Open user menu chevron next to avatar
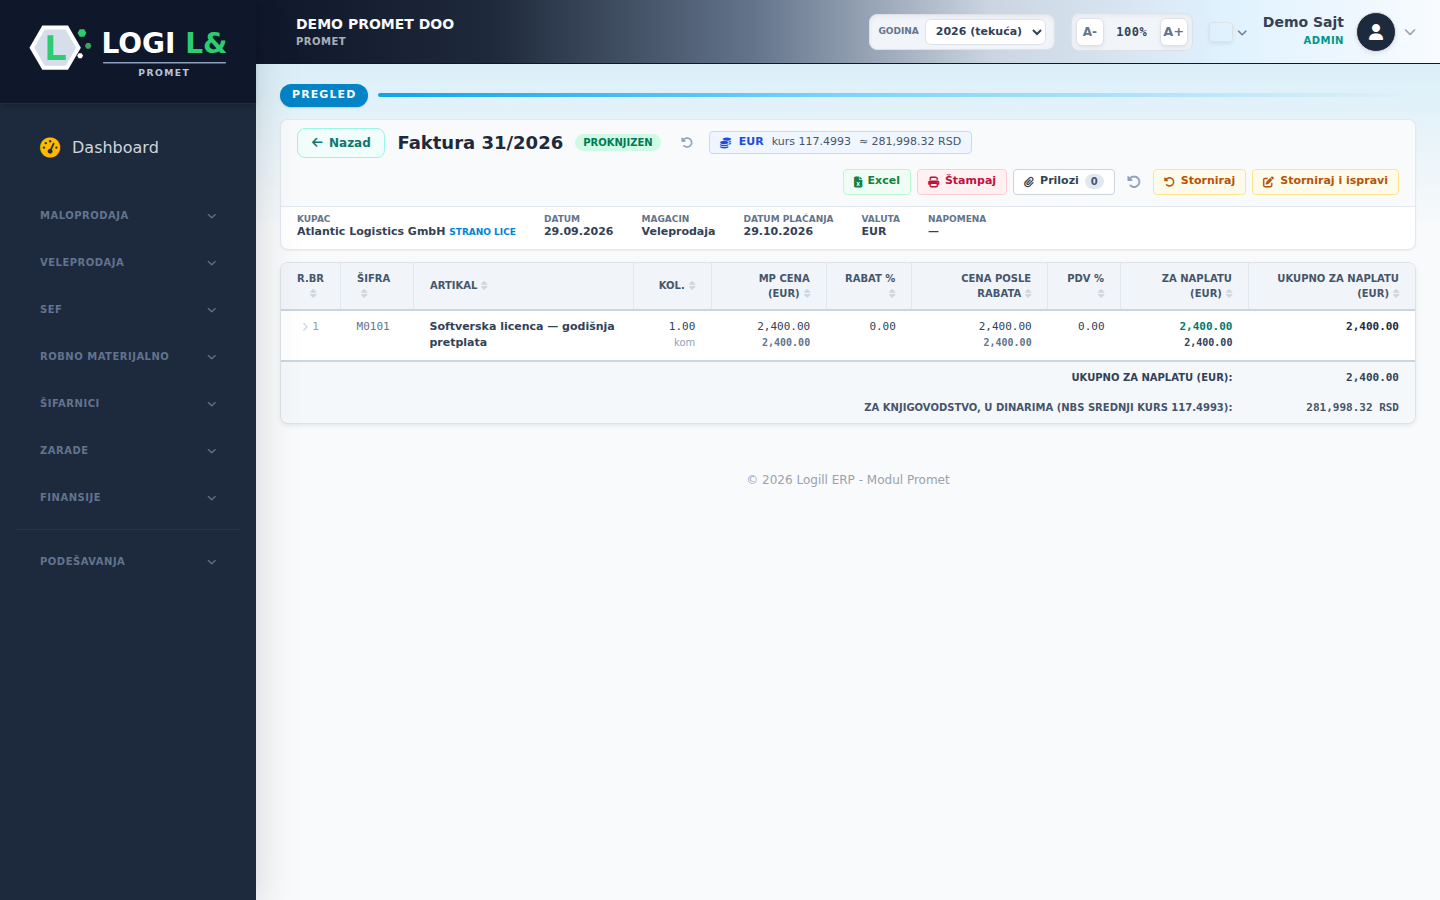The height and width of the screenshot is (900, 1440). (1410, 32)
